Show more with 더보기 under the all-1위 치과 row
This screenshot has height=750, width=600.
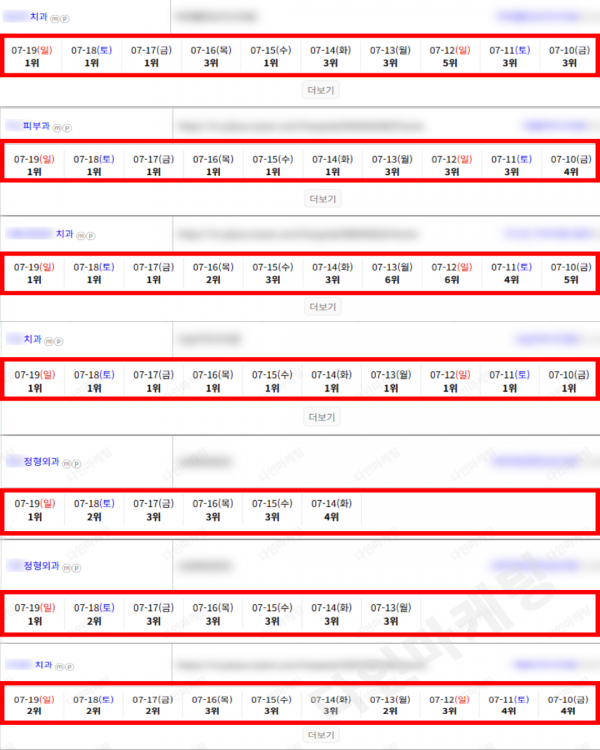pyautogui.click(x=322, y=417)
